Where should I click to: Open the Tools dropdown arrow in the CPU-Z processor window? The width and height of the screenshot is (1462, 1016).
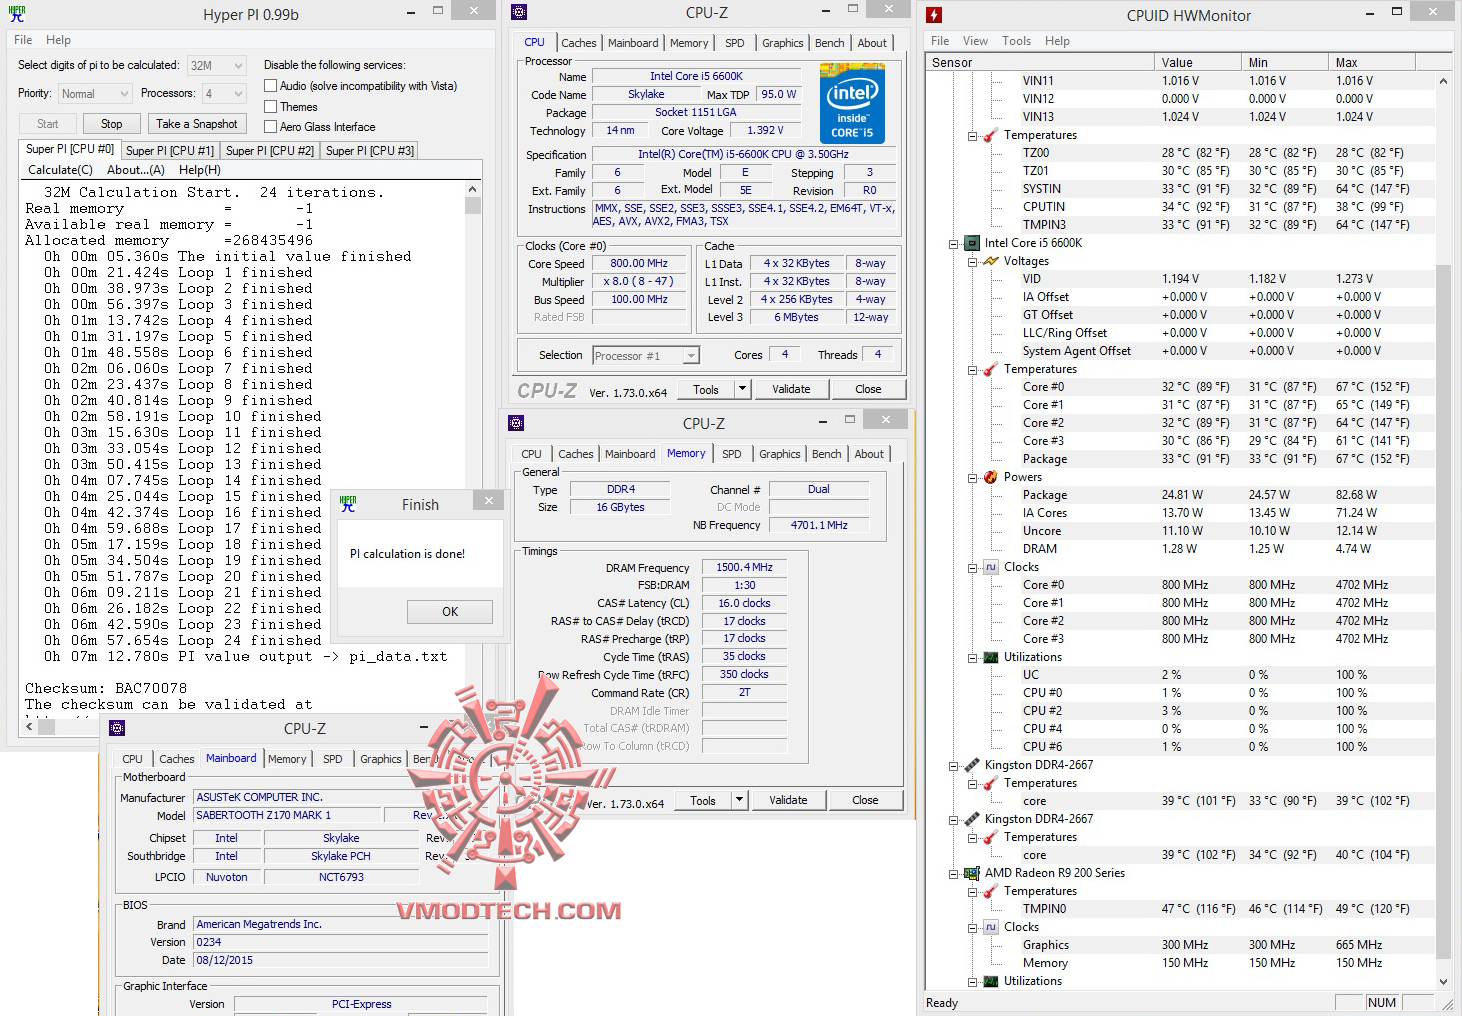tap(742, 389)
